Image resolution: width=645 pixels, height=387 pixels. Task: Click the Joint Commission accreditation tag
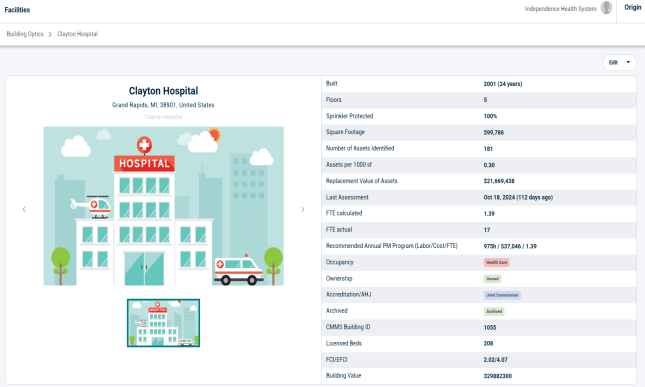pos(502,295)
